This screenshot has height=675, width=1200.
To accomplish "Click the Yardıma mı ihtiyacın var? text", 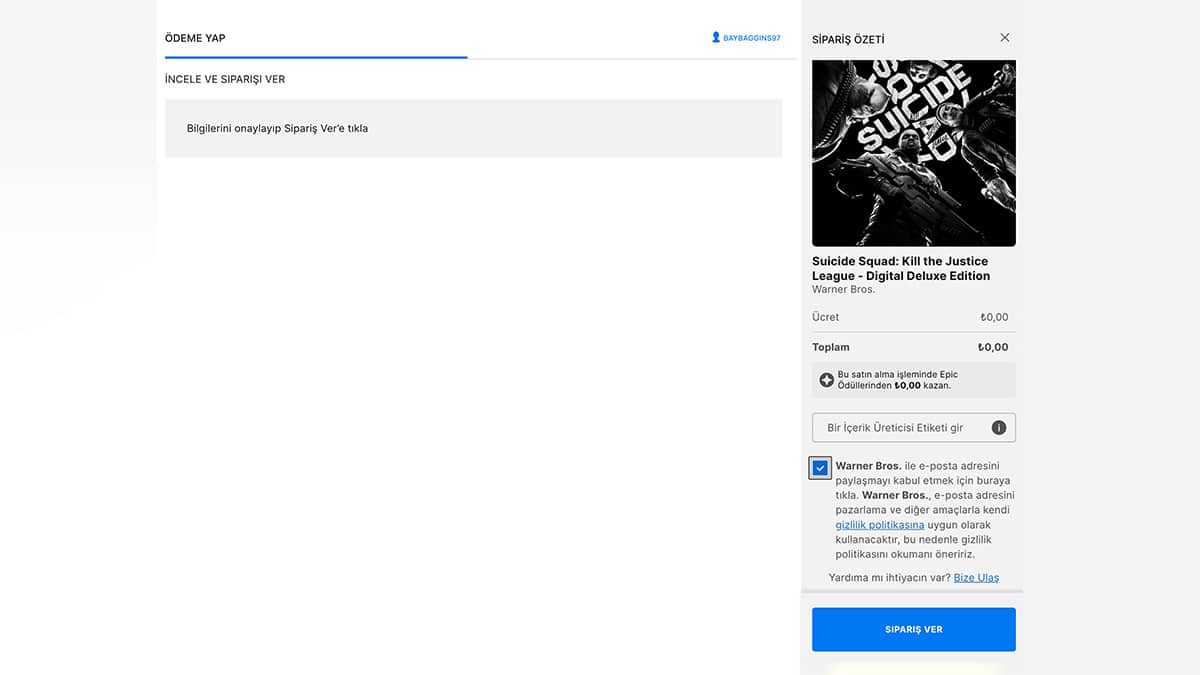I will point(889,577).
